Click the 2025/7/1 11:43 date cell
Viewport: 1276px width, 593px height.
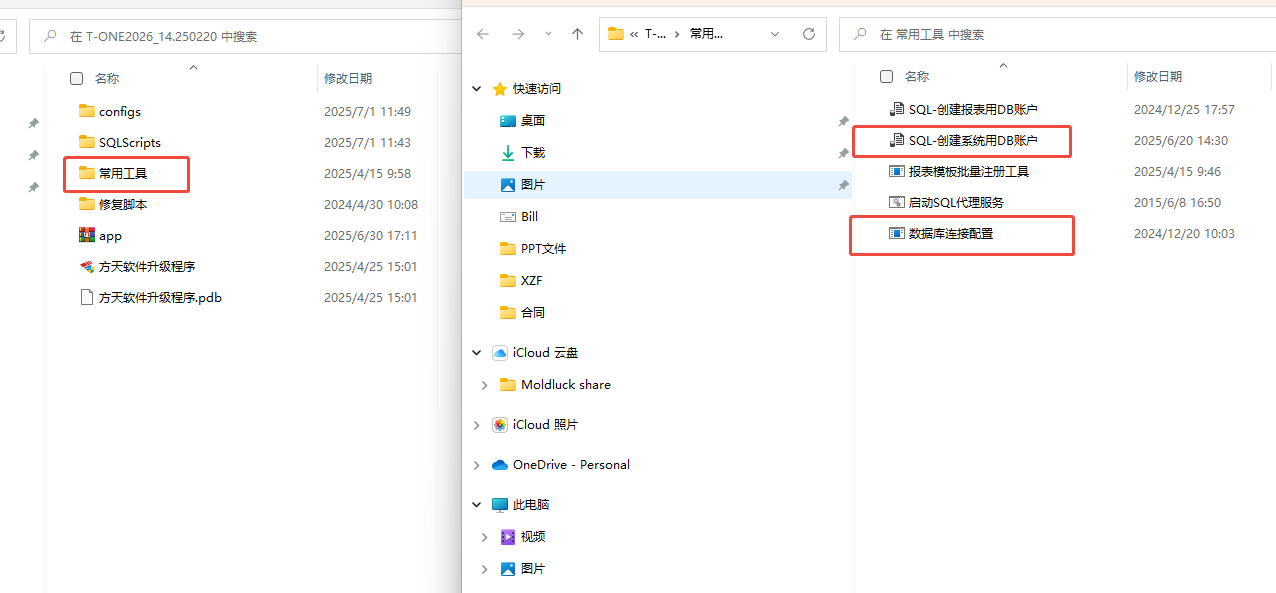click(x=367, y=142)
